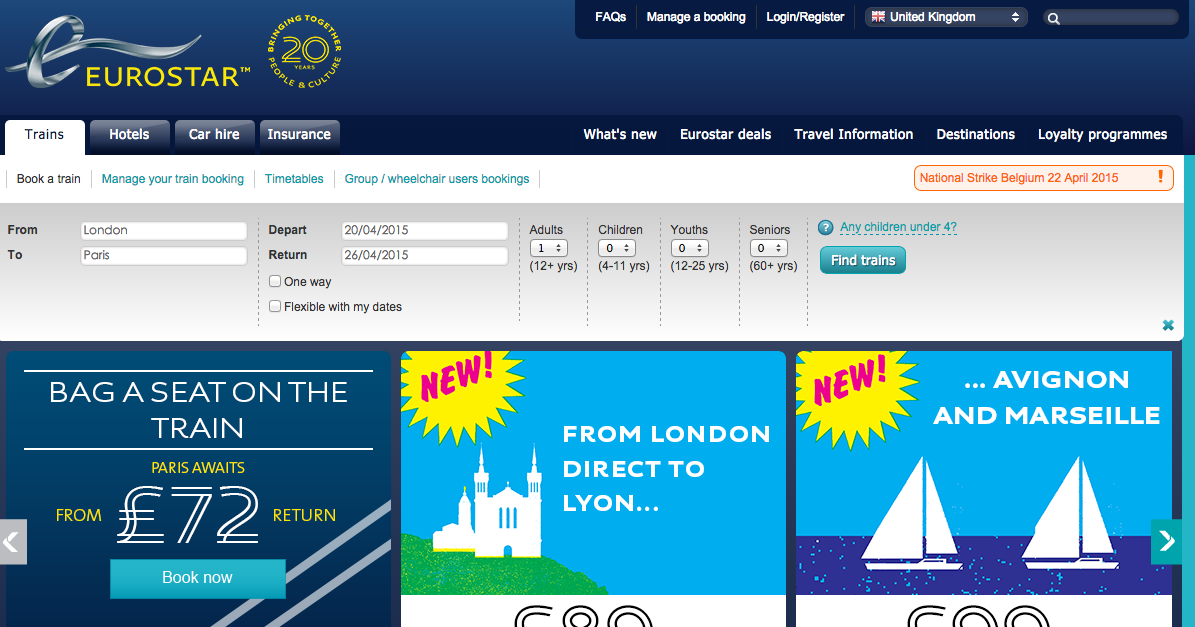The height and width of the screenshot is (627, 1195).
Task: Click the Eurostar logo
Action: click(x=128, y=53)
